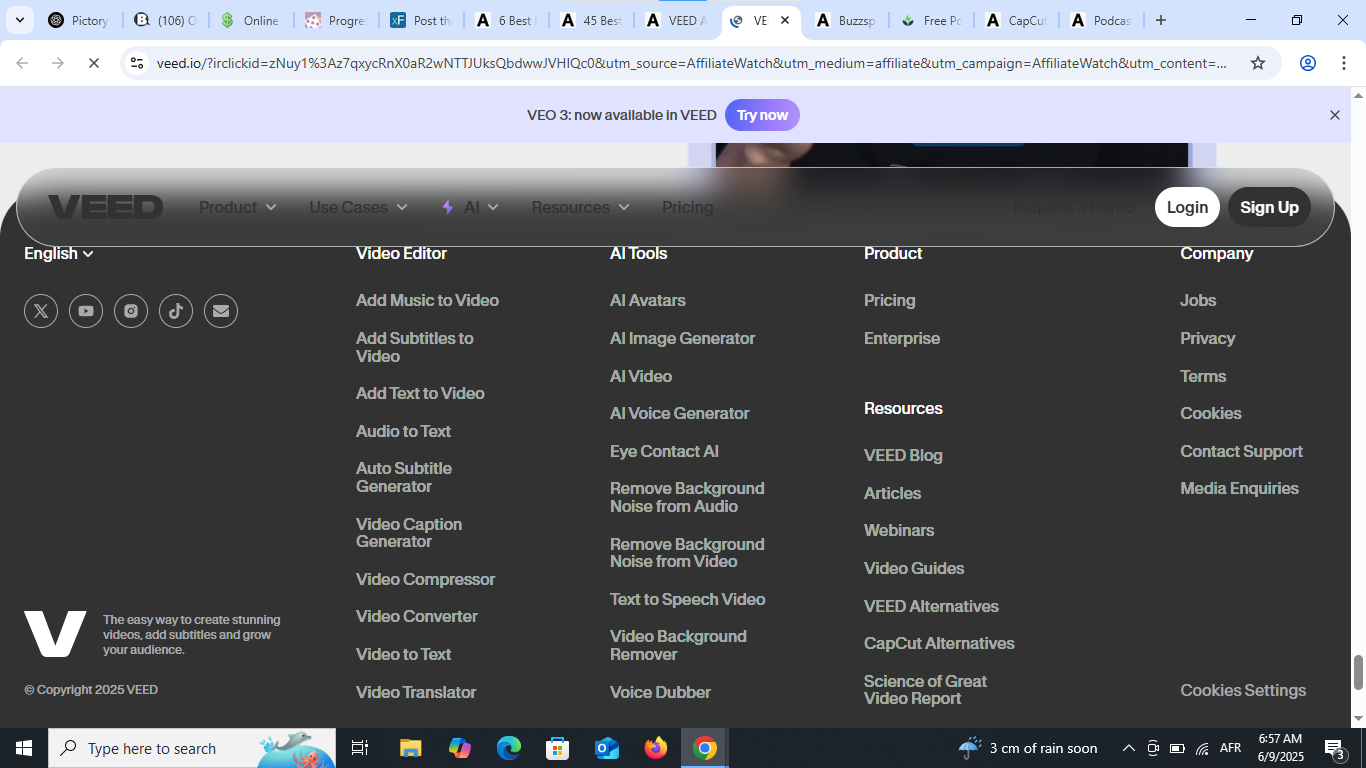Click the Login button

point(1187,207)
